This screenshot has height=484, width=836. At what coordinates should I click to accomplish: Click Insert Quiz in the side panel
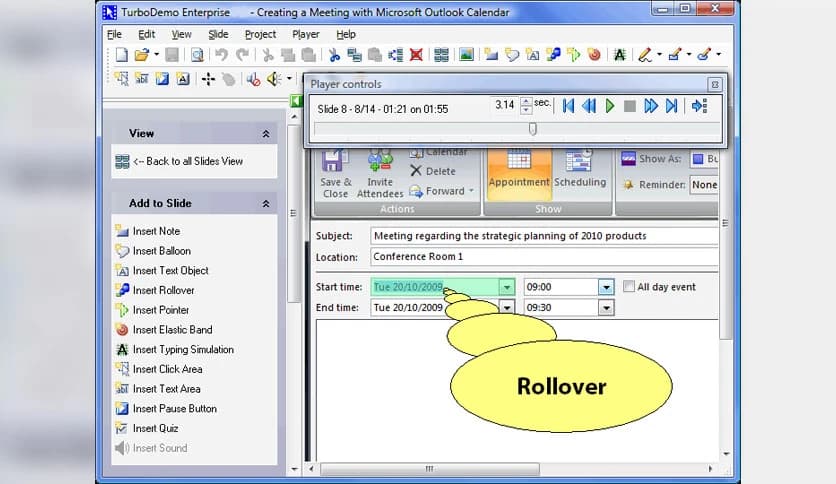point(147,428)
